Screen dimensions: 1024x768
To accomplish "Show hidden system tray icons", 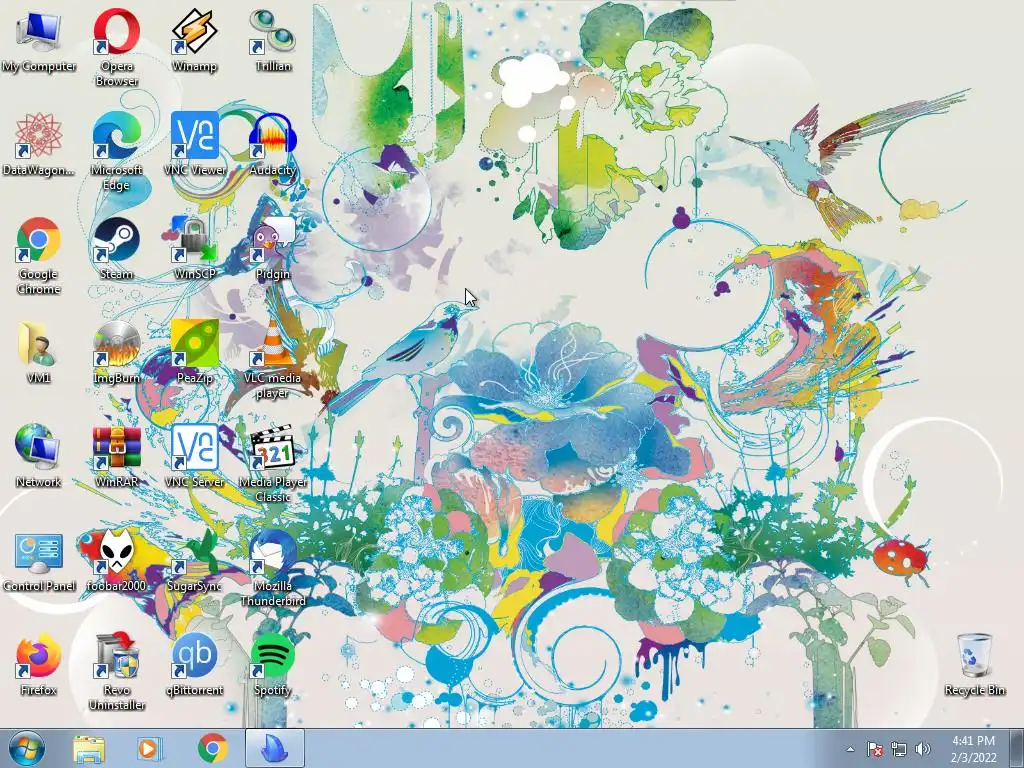I will 850,749.
